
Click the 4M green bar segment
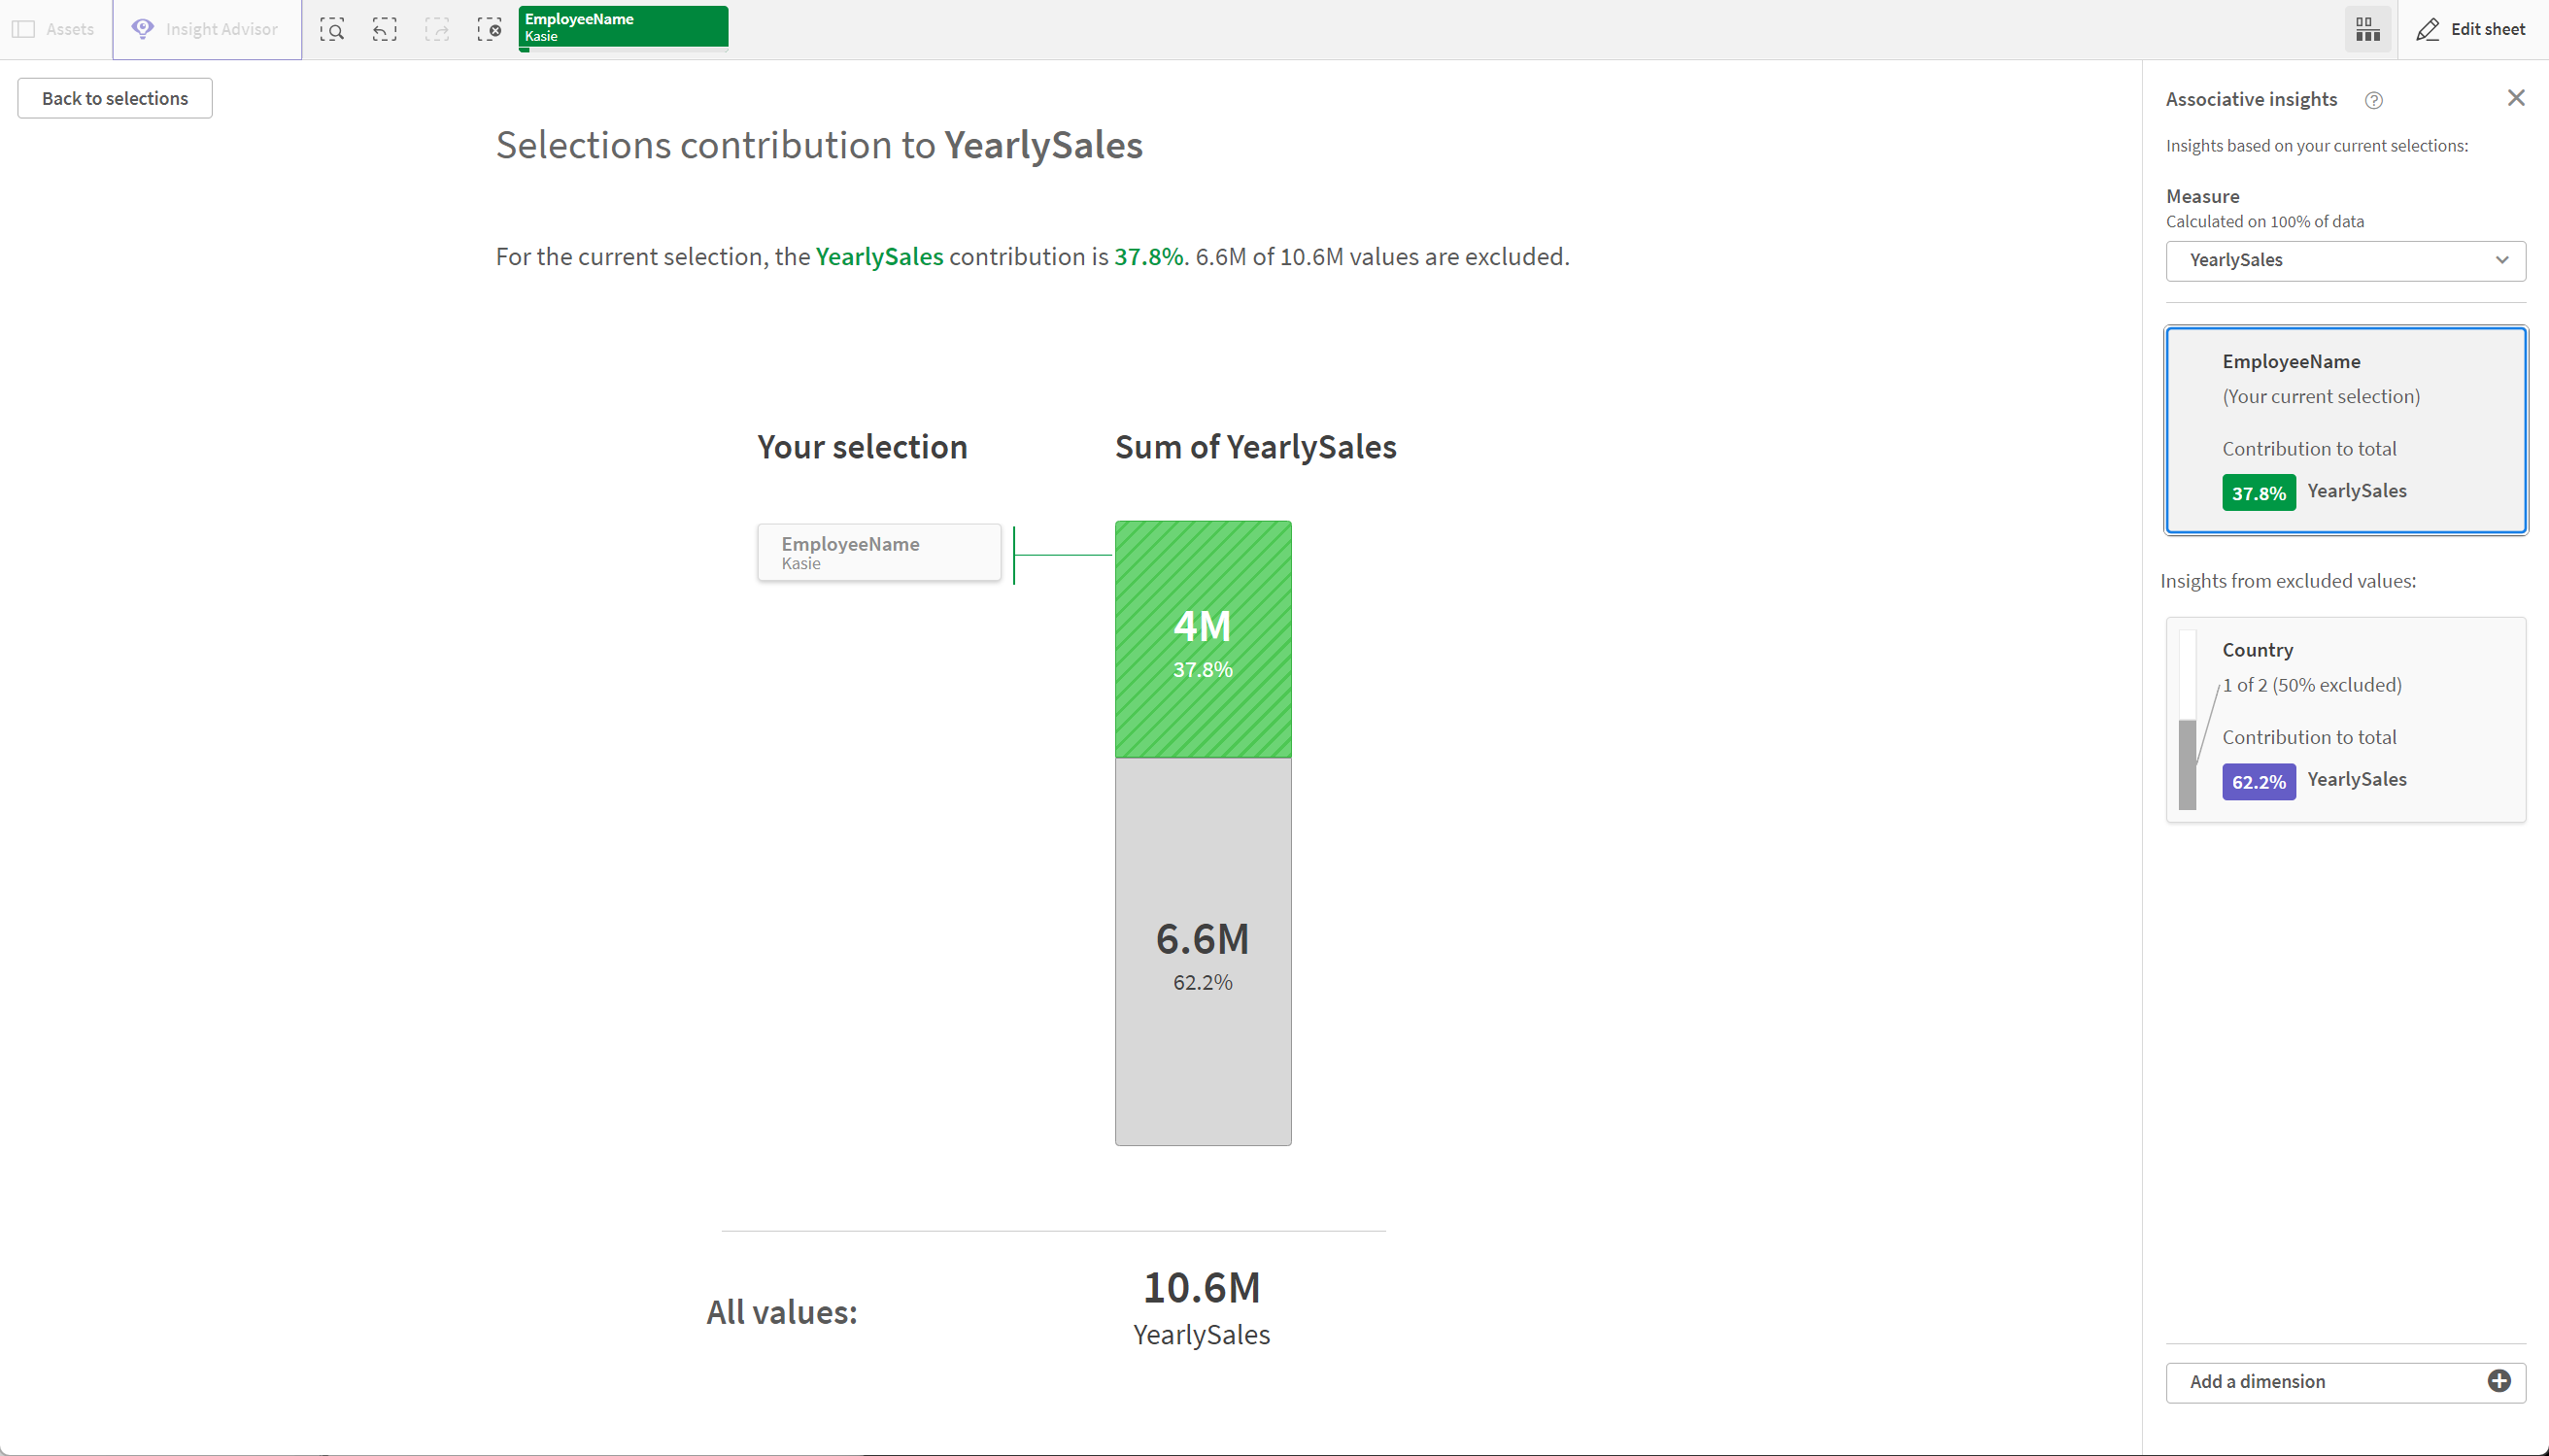point(1203,639)
